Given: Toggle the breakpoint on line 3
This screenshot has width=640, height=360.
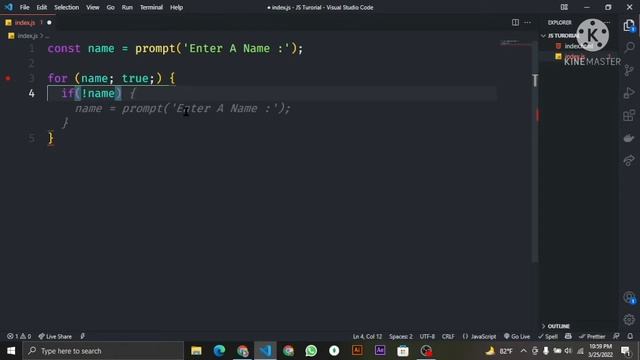Looking at the screenshot, I should tap(8, 78).
